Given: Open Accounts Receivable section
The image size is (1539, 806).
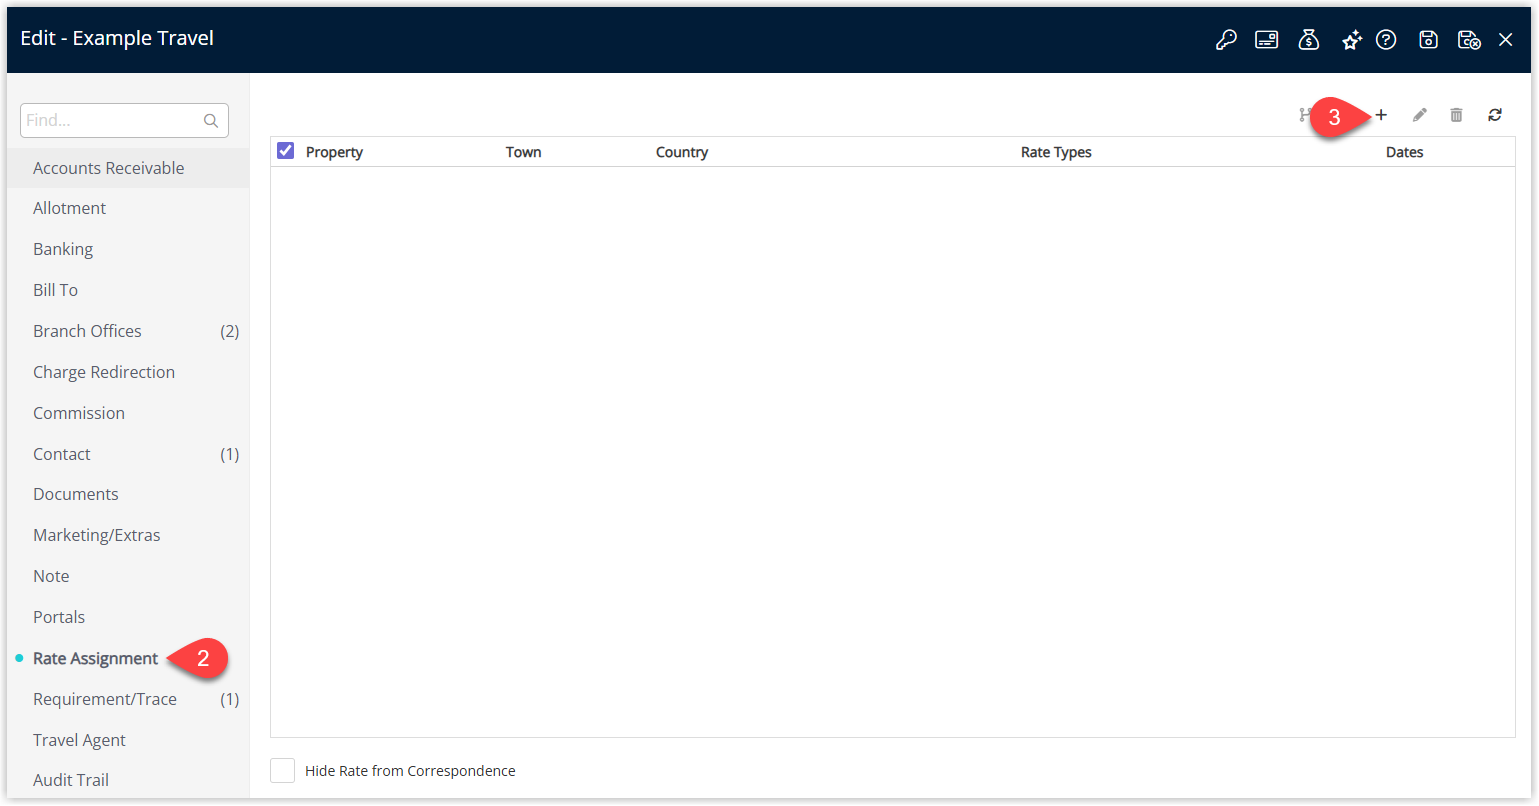Looking at the screenshot, I should click(128, 168).
